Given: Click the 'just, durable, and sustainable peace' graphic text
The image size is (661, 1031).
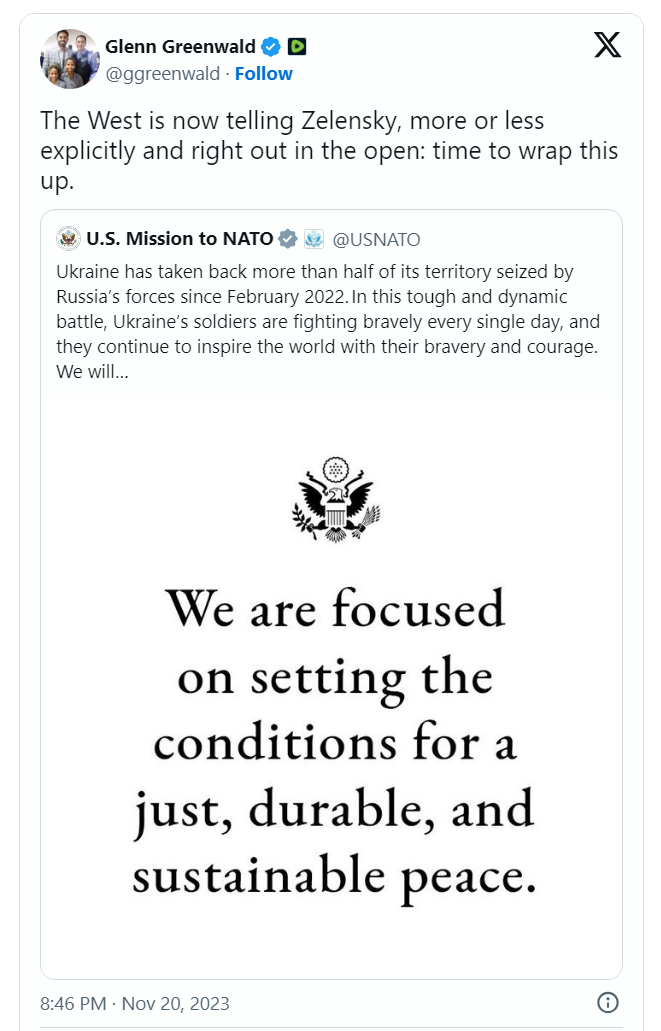Looking at the screenshot, I should click(x=334, y=842).
